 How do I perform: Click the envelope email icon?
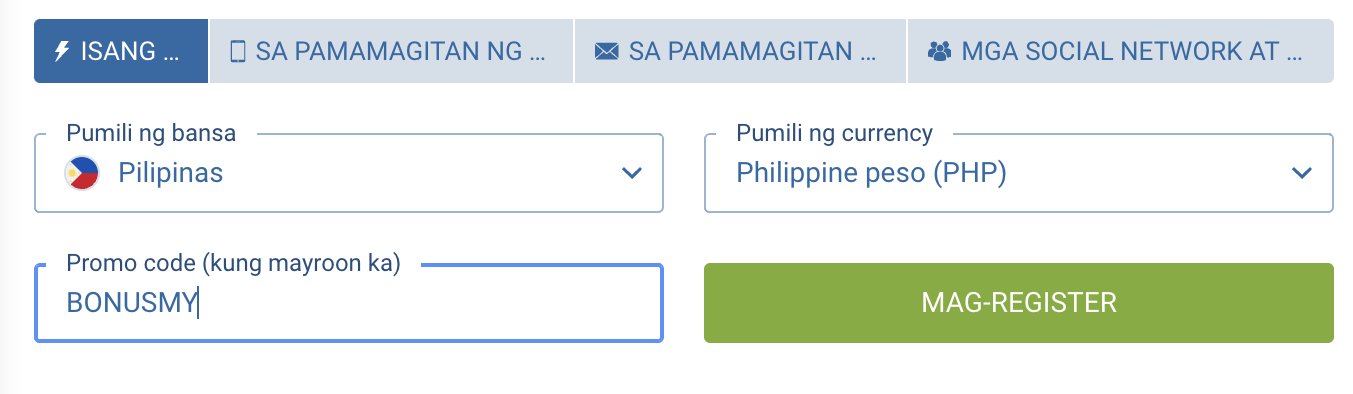[x=606, y=51]
